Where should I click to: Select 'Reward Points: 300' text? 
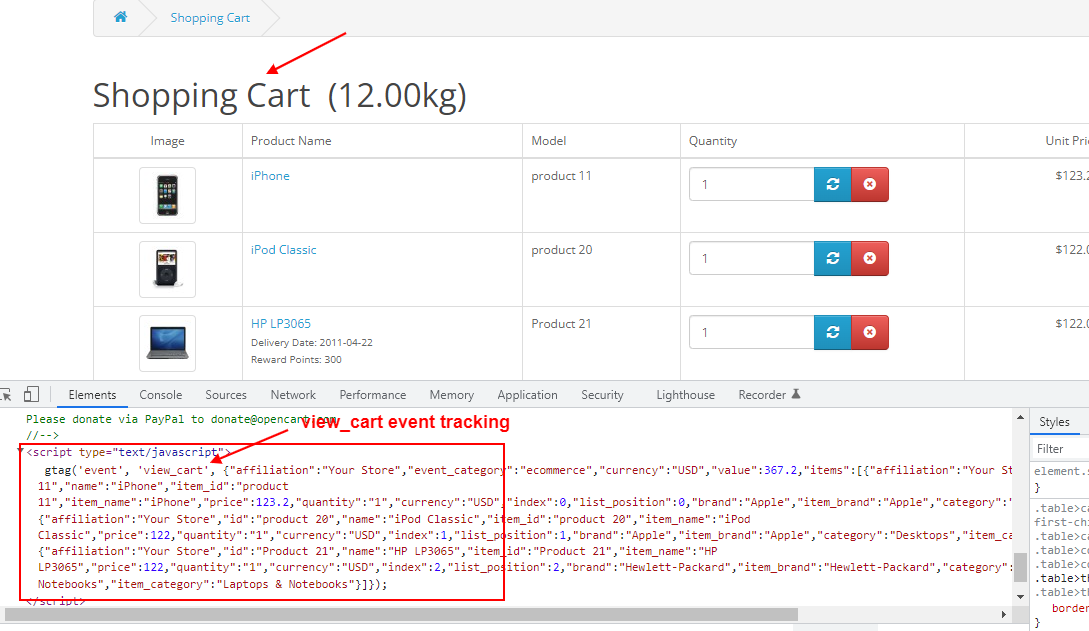click(x=296, y=360)
